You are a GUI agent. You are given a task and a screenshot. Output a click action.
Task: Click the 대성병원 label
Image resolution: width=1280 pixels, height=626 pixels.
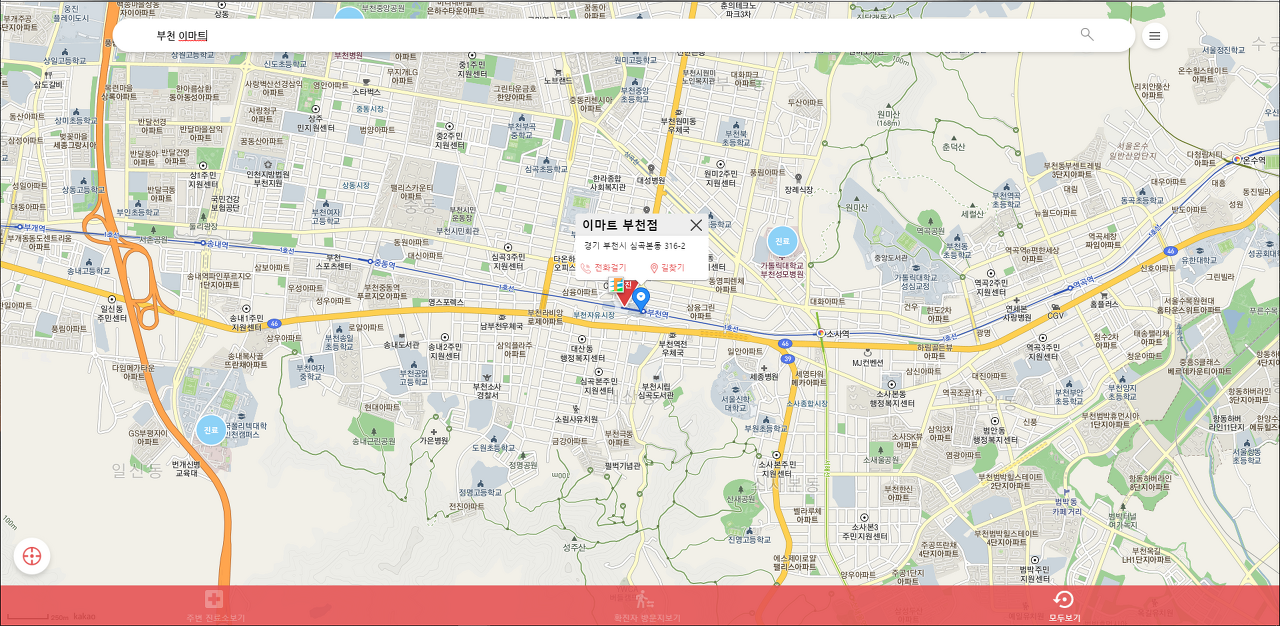[x=651, y=180]
